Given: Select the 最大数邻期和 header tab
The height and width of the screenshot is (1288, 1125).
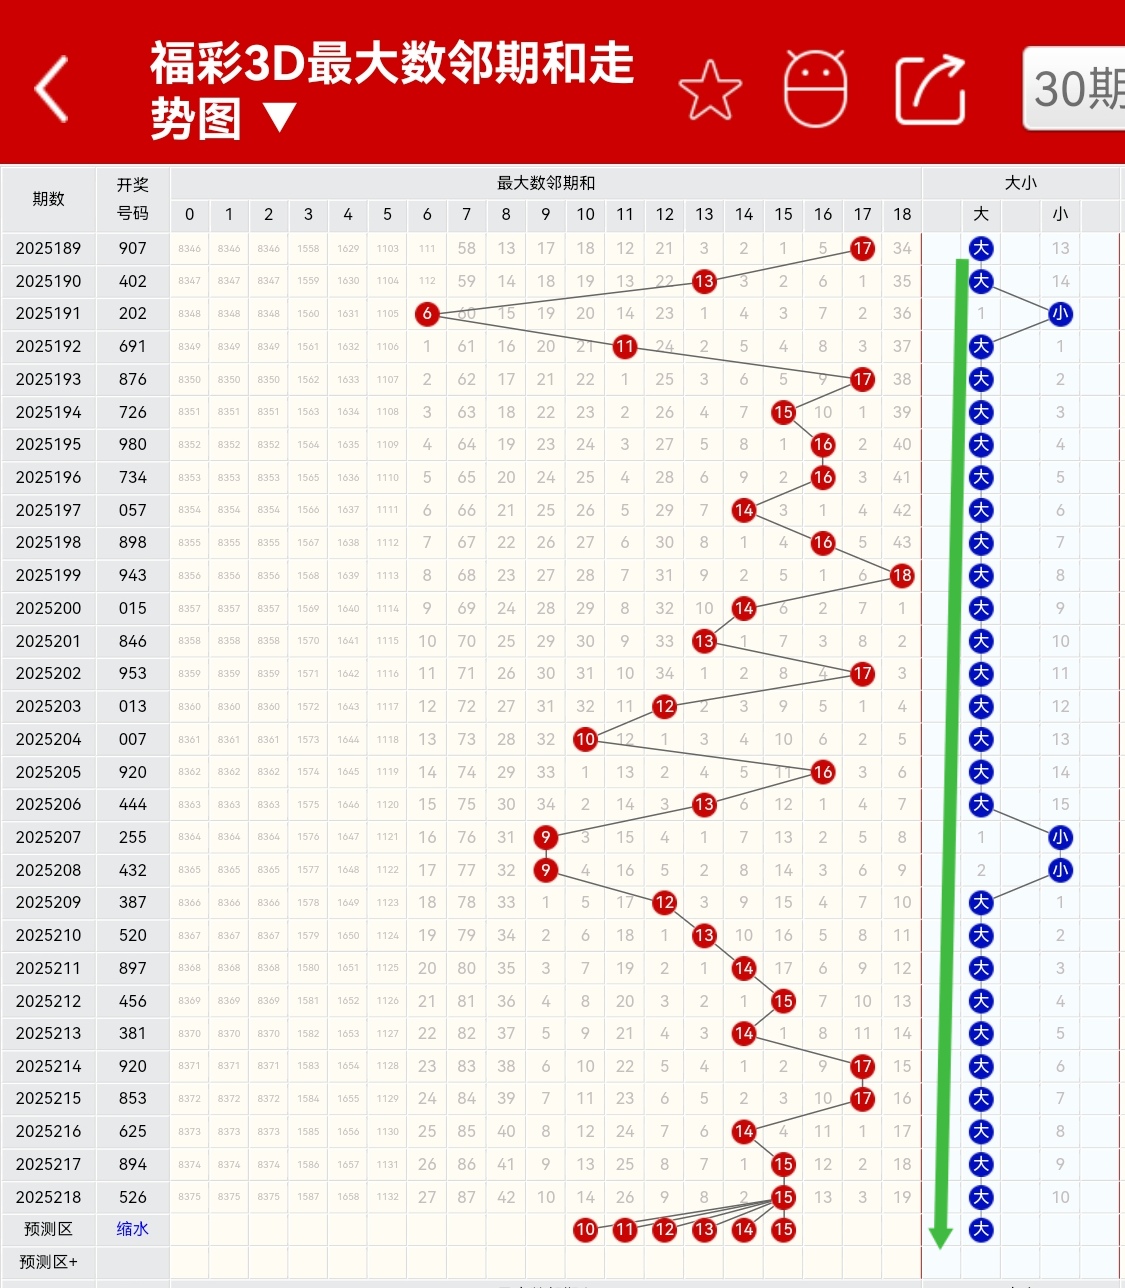Looking at the screenshot, I should pyautogui.click(x=546, y=183).
